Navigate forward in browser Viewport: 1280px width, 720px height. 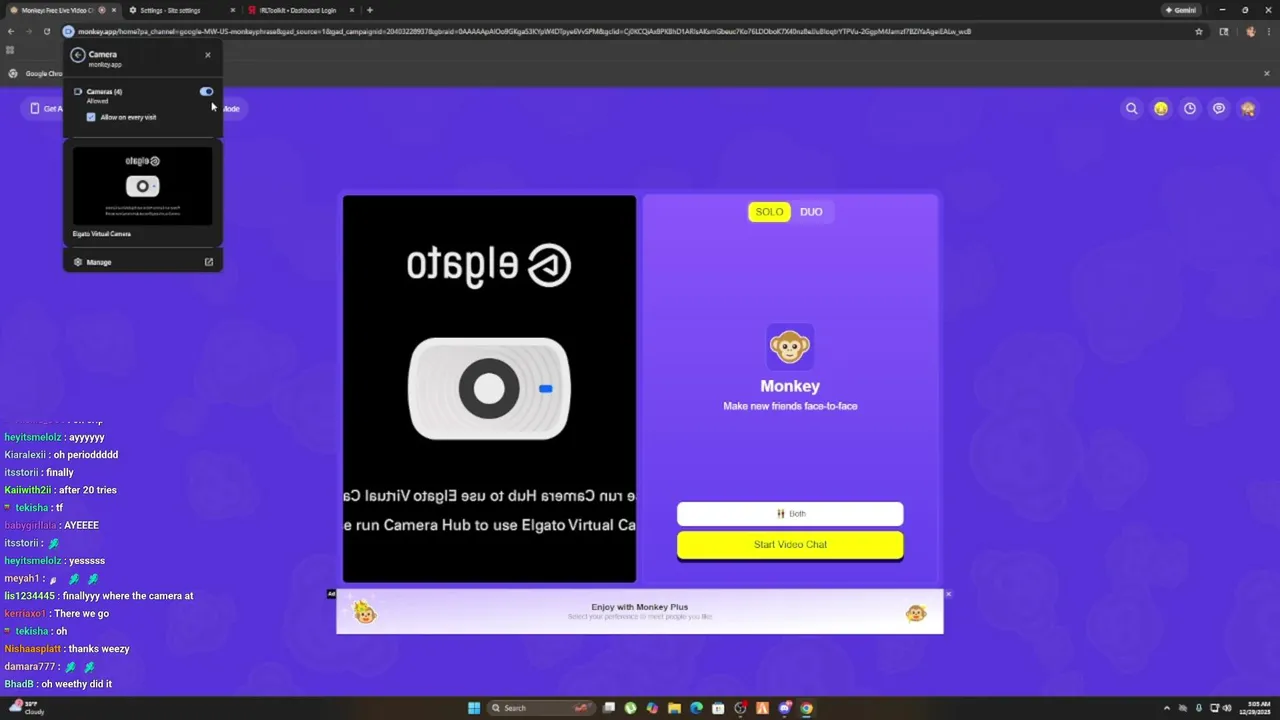[x=28, y=31]
